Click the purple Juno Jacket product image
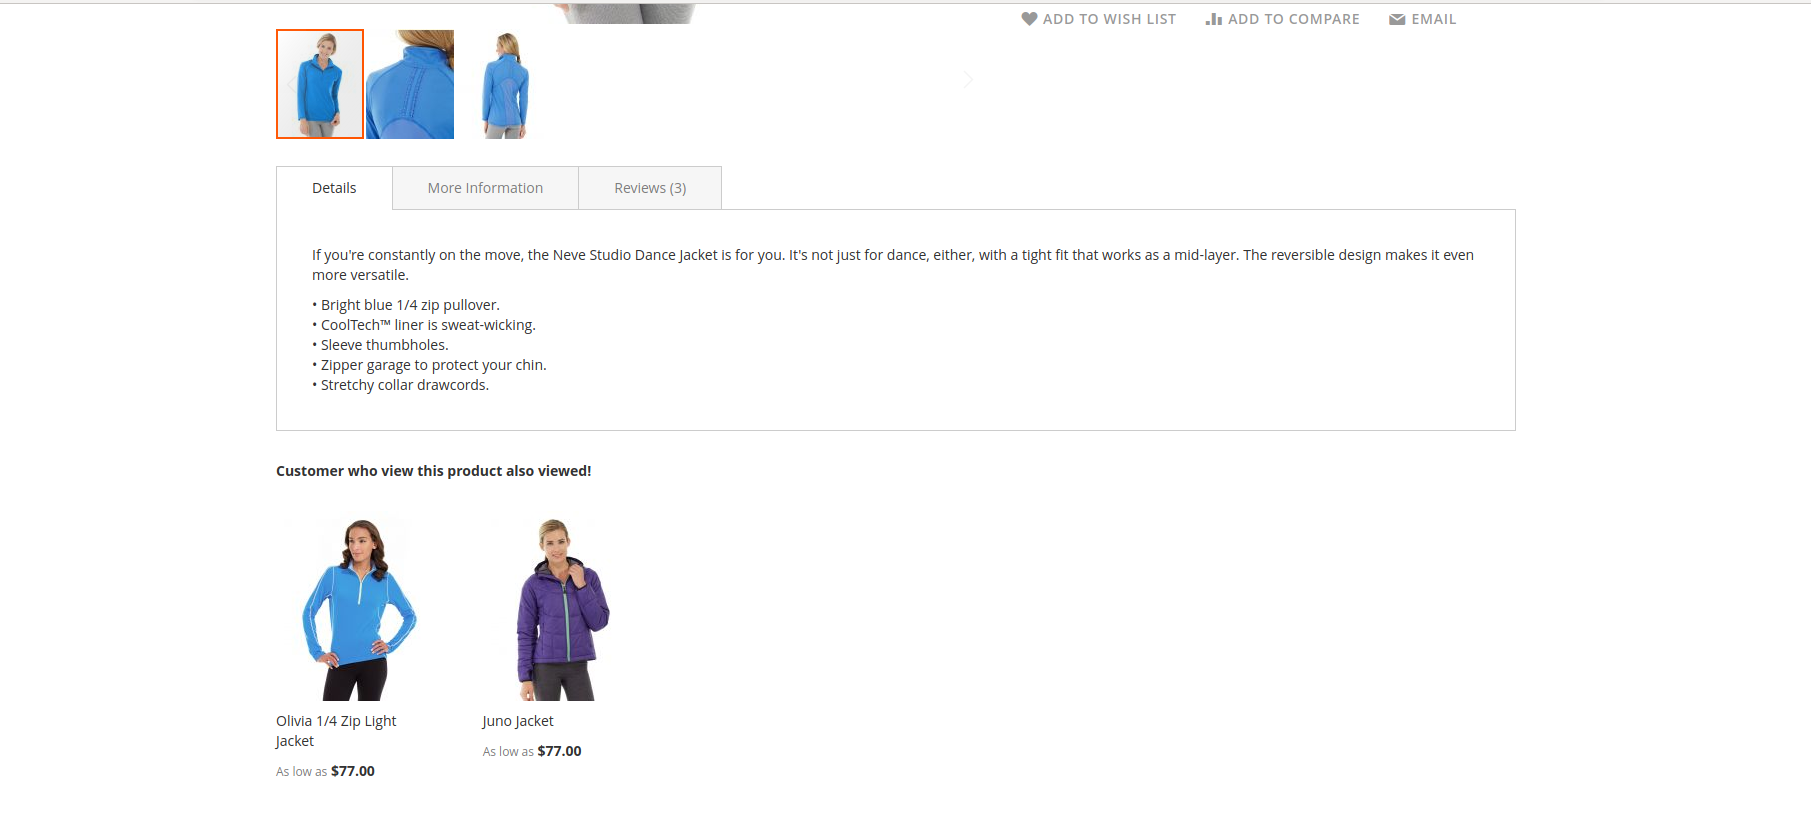Viewport: 1811px width, 824px height. pos(562,609)
